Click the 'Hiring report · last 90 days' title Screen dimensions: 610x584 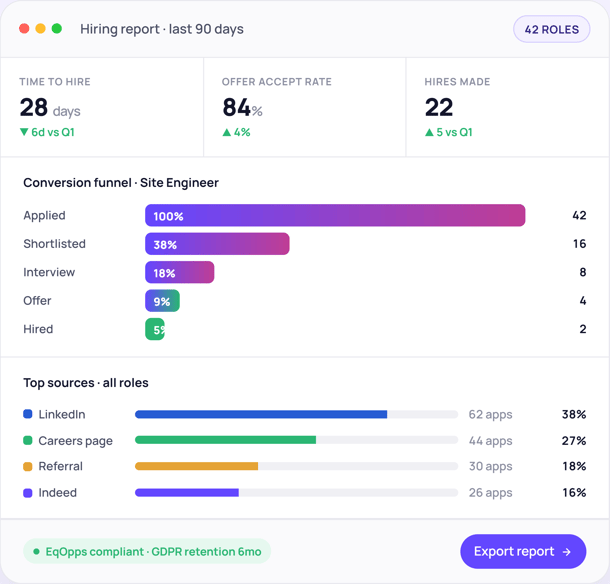162,29
